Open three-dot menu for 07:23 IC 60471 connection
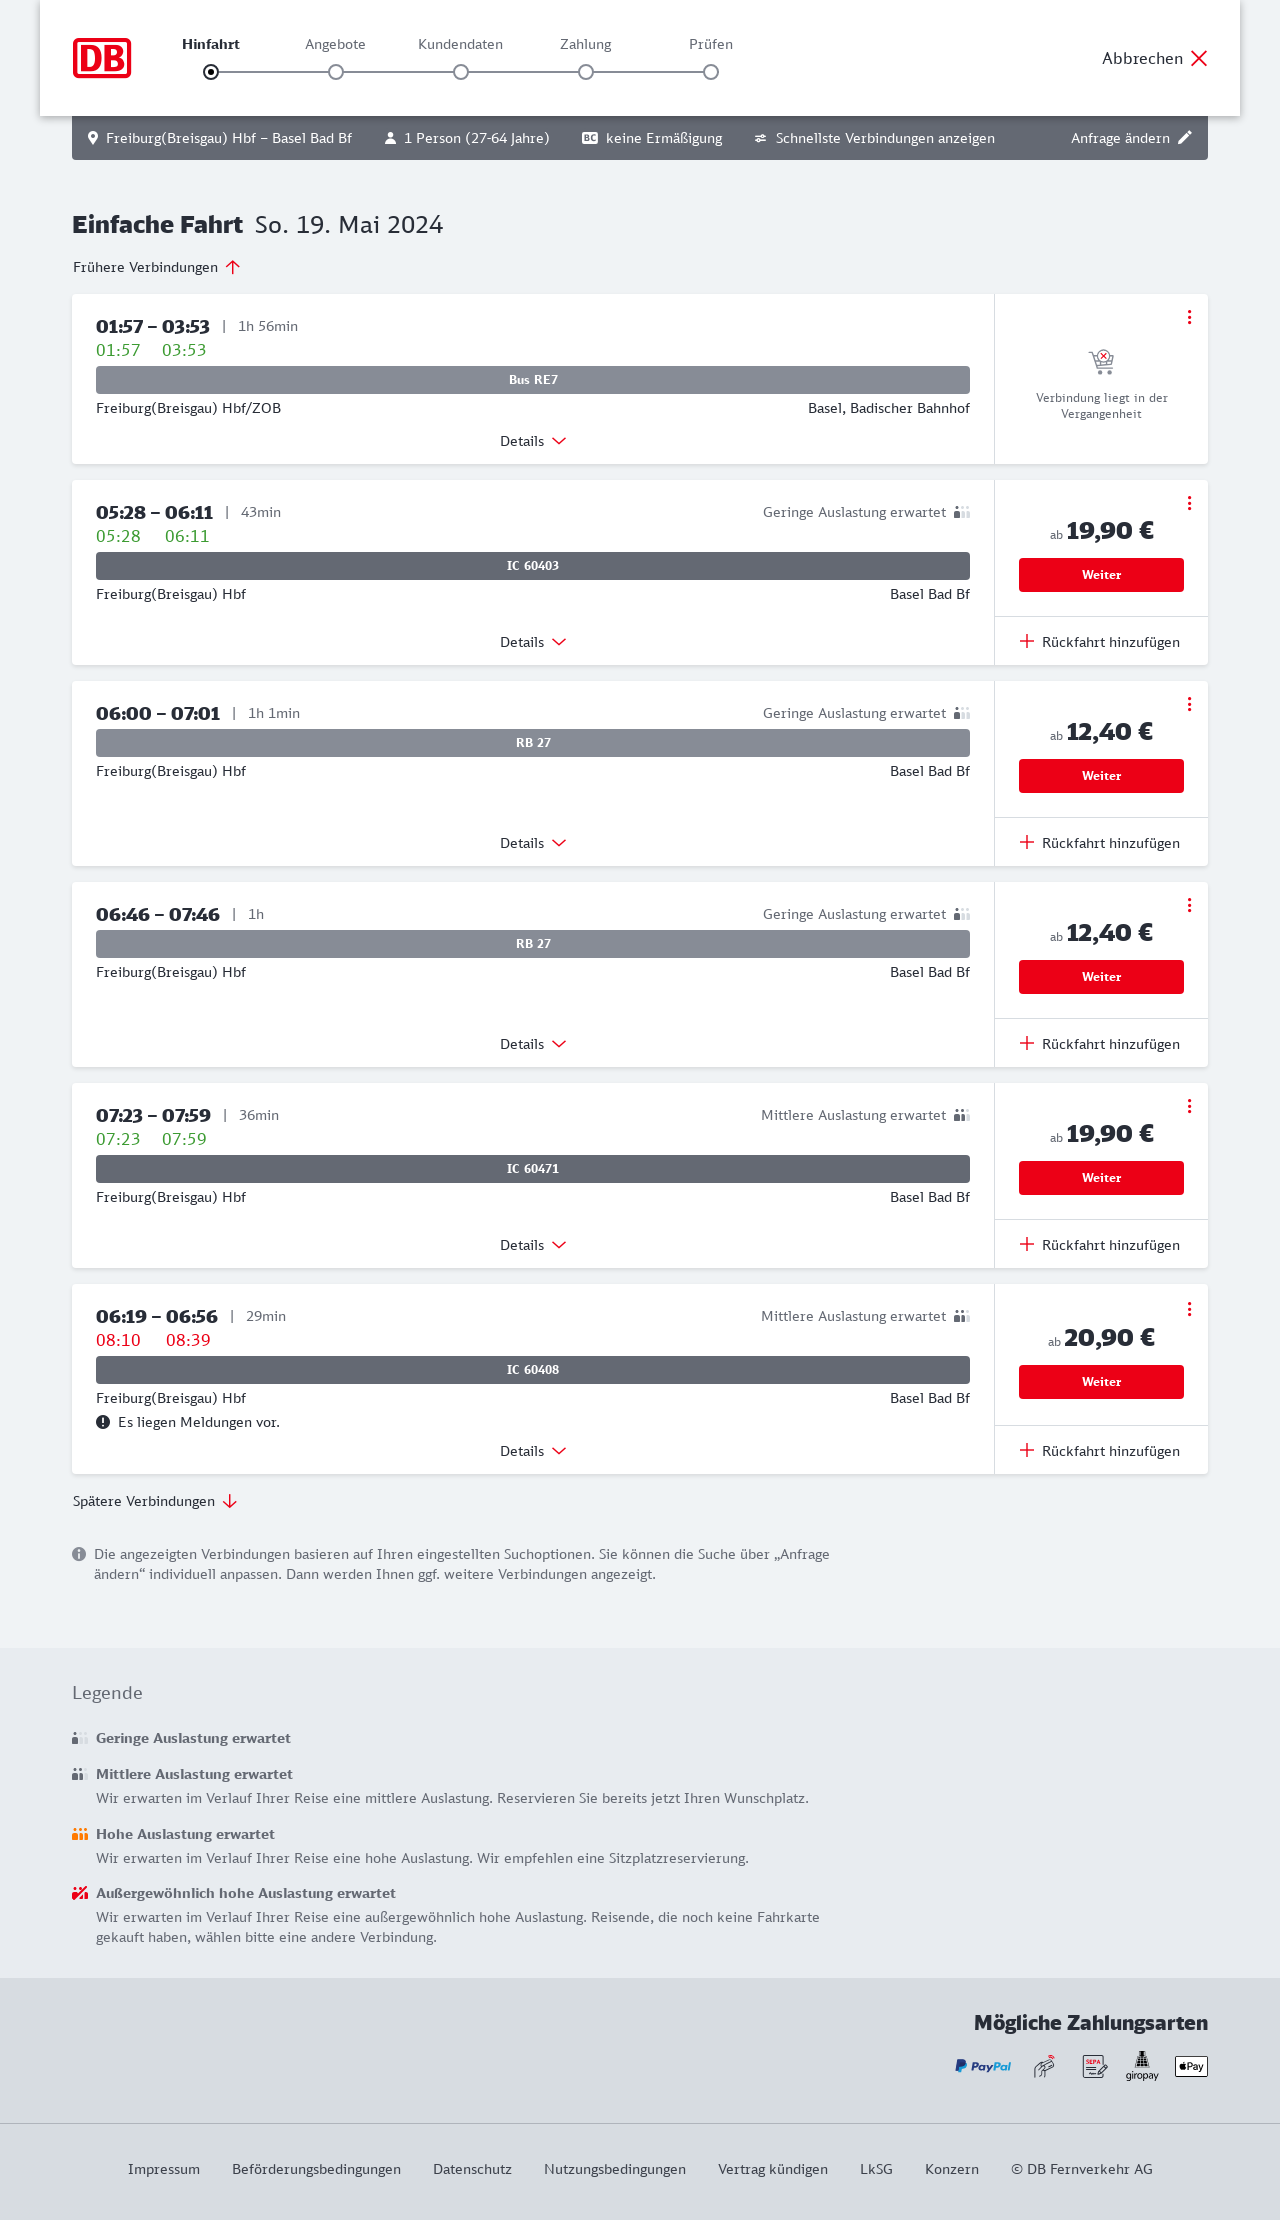The height and width of the screenshot is (2220, 1280). click(x=1189, y=1106)
